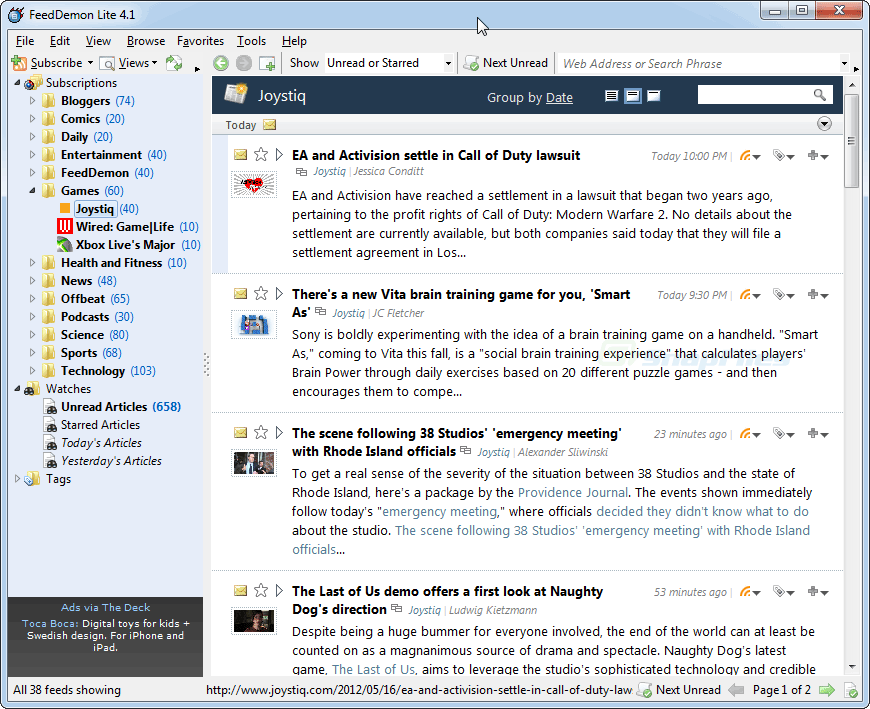The image size is (870, 709).
Task: Click the 38 Studios article thumbnail
Action: point(254,462)
